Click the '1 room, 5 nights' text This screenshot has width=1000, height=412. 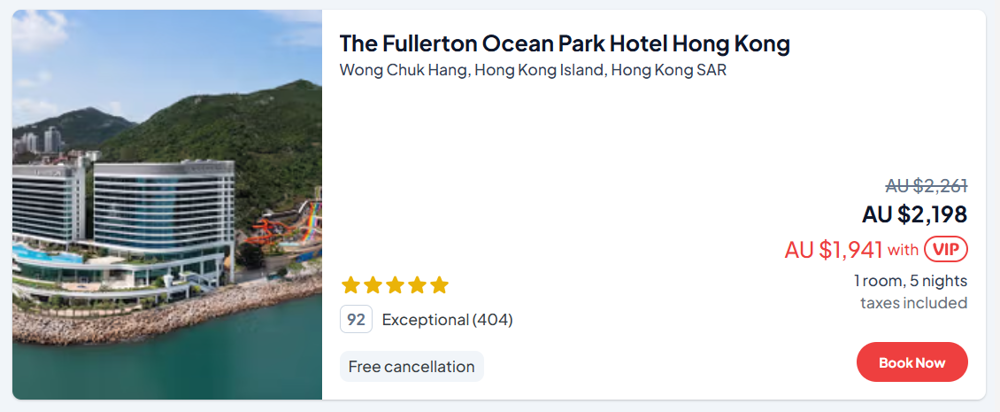coord(910,280)
